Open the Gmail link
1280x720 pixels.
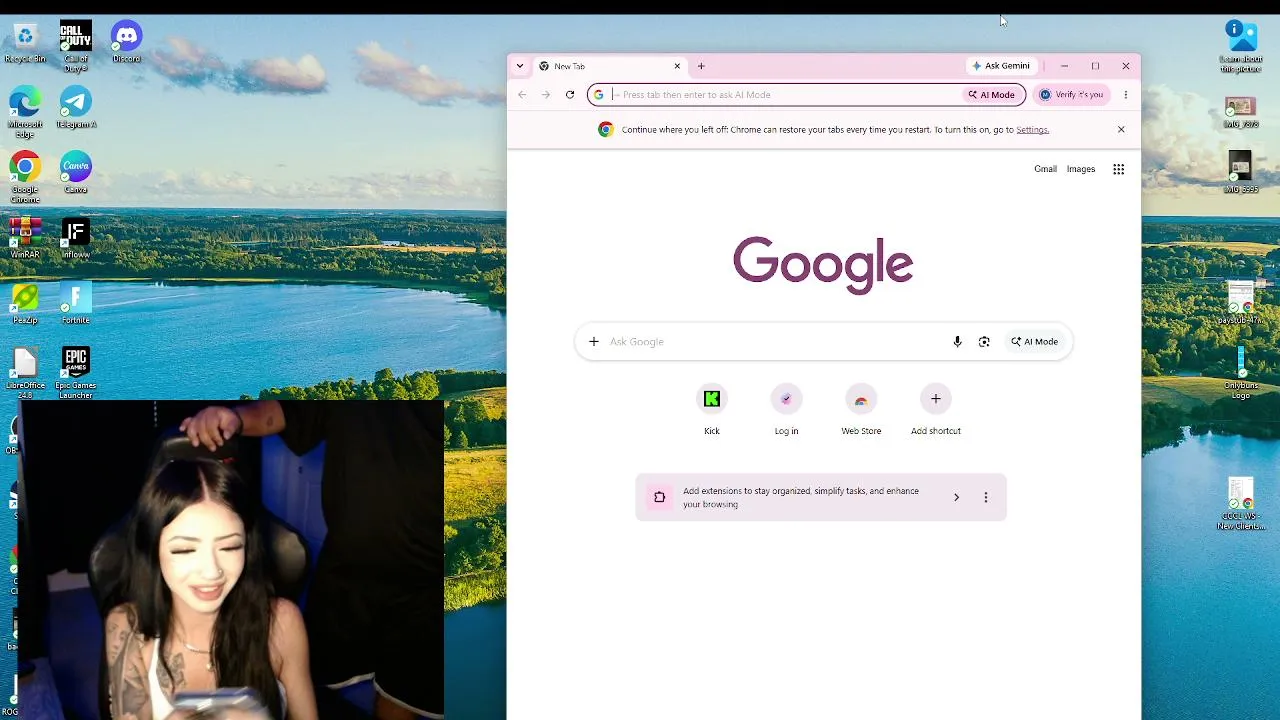(x=1045, y=169)
